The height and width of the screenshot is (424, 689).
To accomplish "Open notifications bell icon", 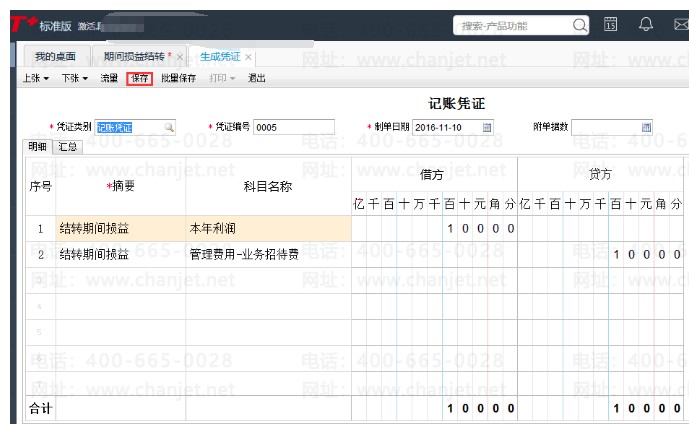I will click(x=645, y=24).
